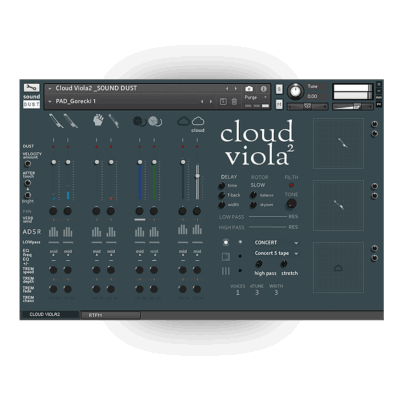This screenshot has width=400, height=400.
Task: Select radio dot beside three bars icon
Action: click(x=240, y=271)
